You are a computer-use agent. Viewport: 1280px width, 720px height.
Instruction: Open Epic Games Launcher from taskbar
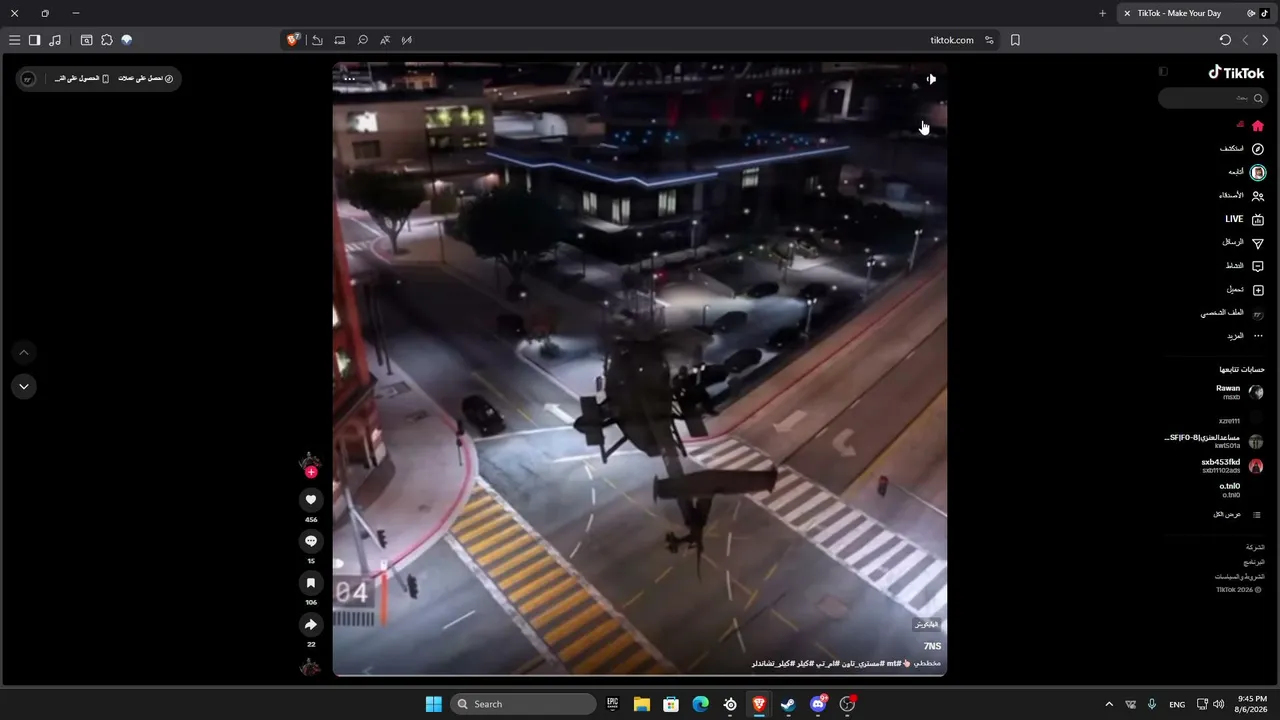pos(612,704)
